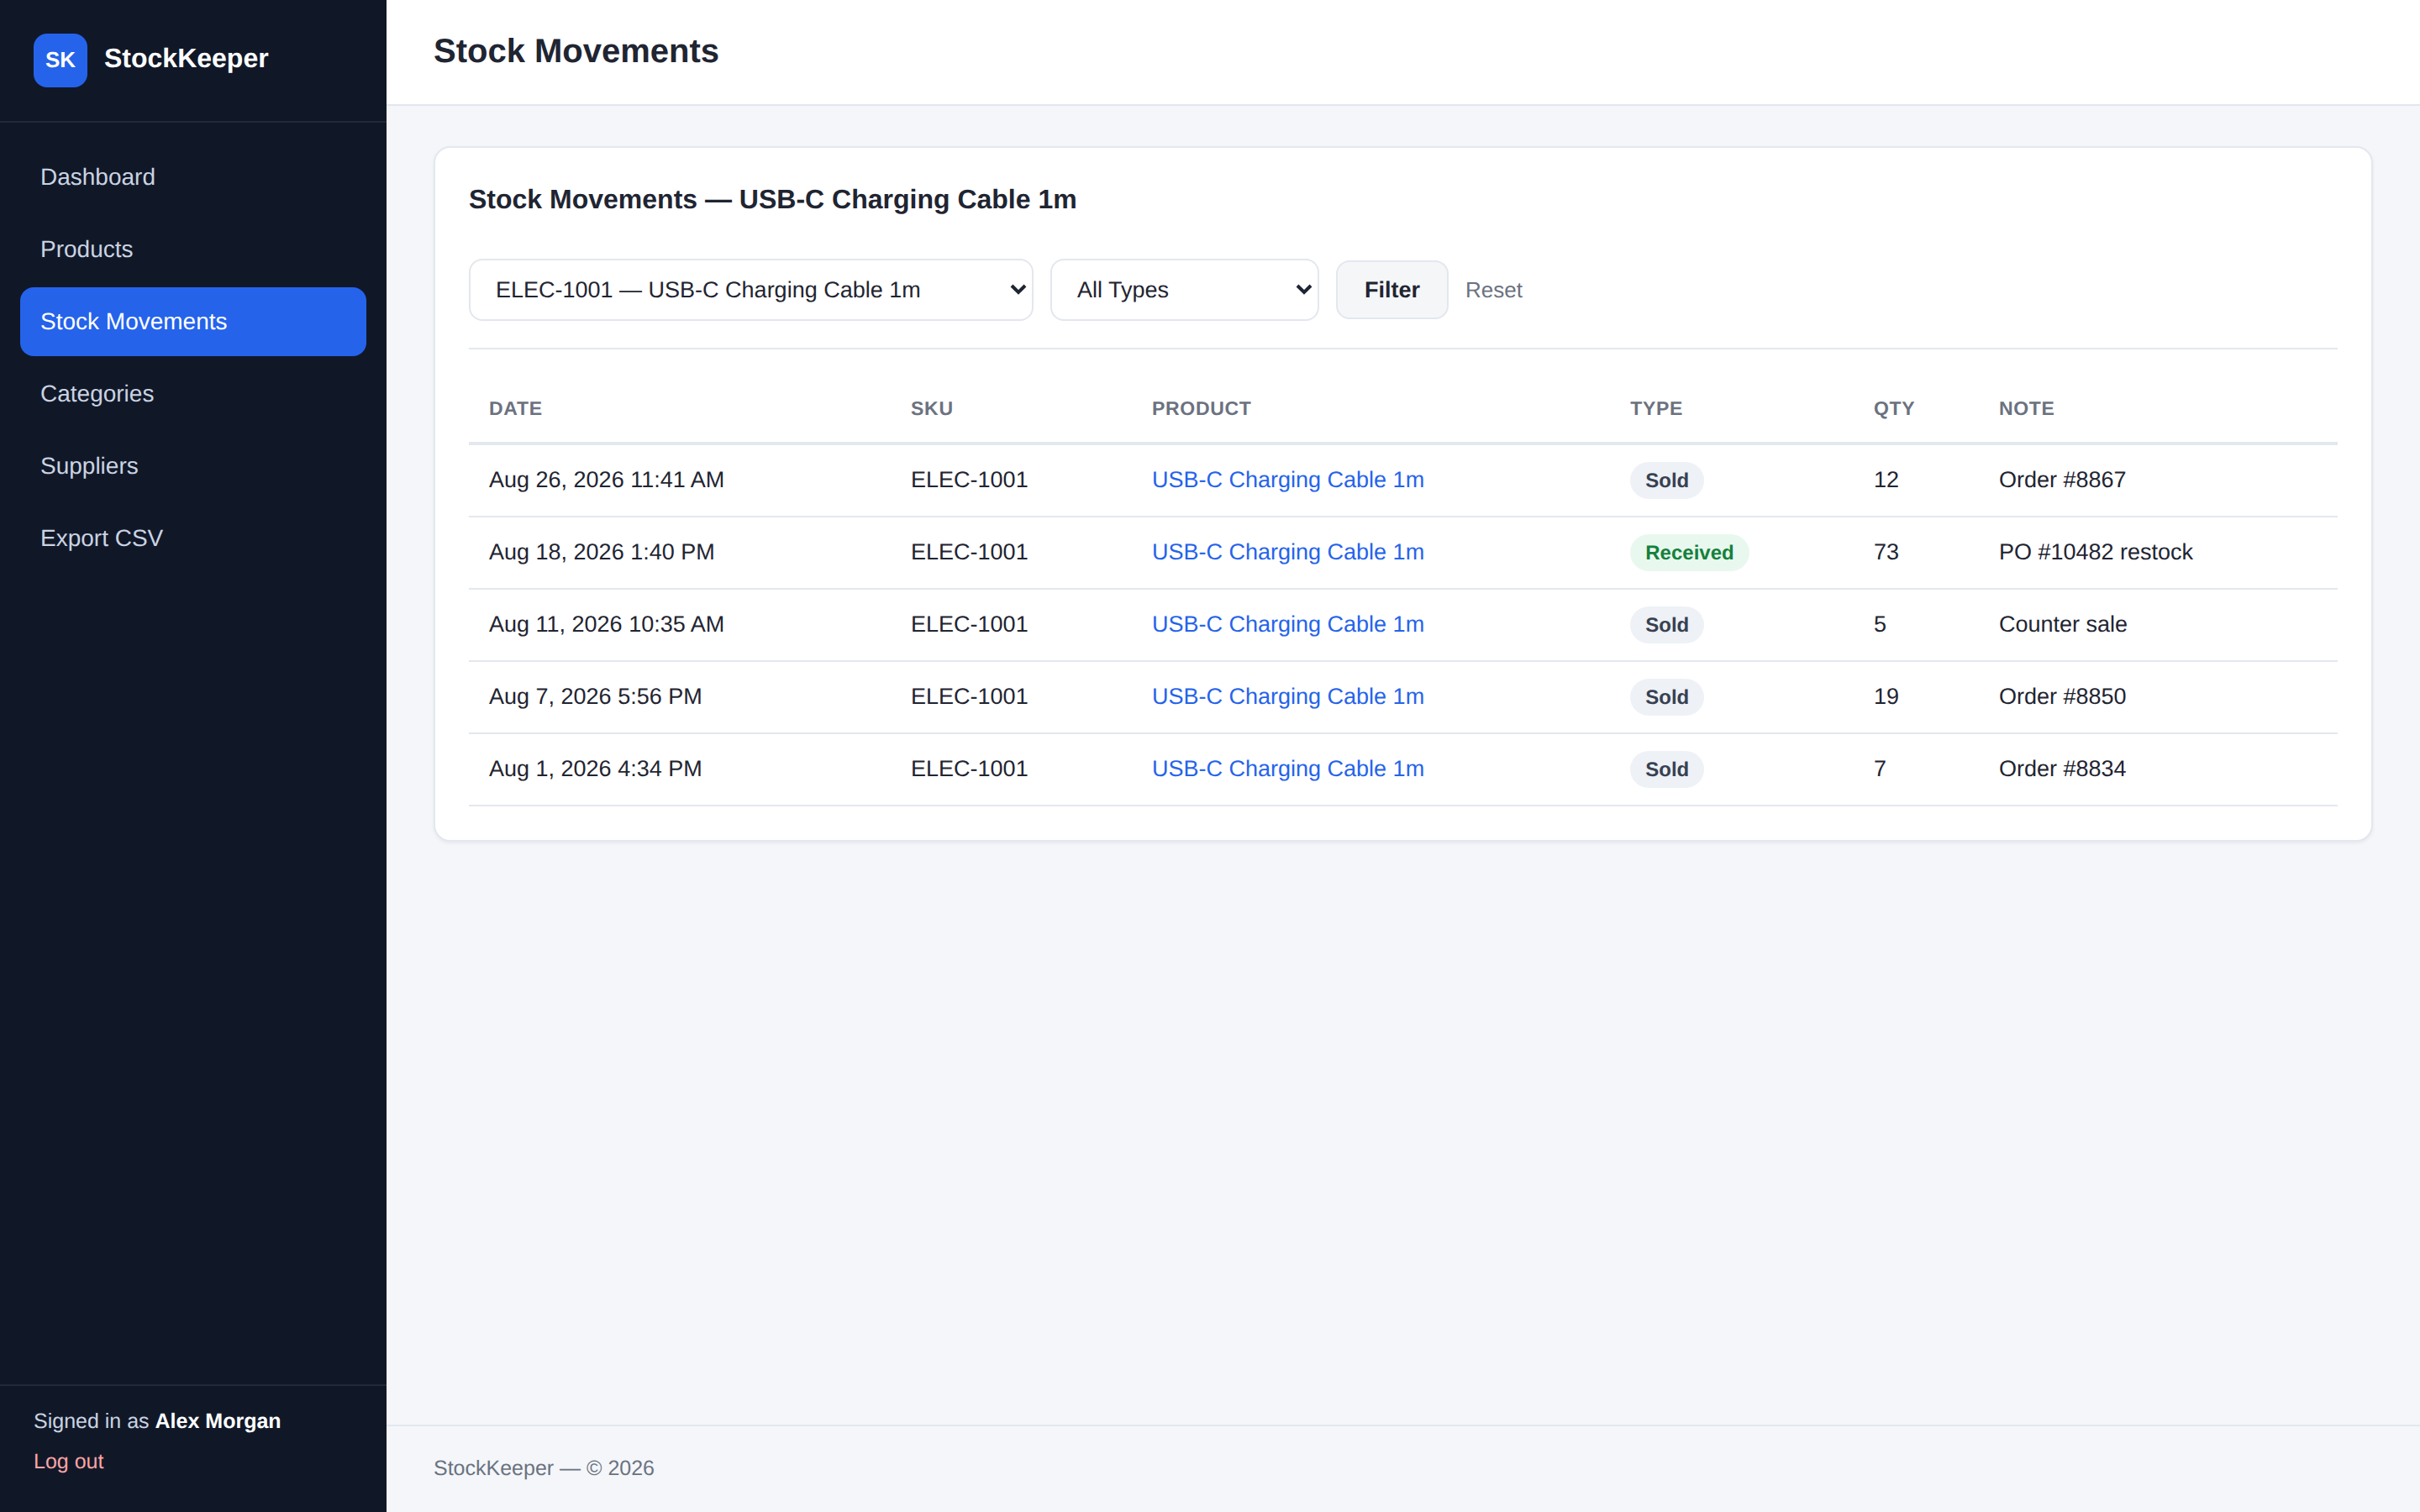Click quantity 19 in Order #8850 row

point(1886,696)
